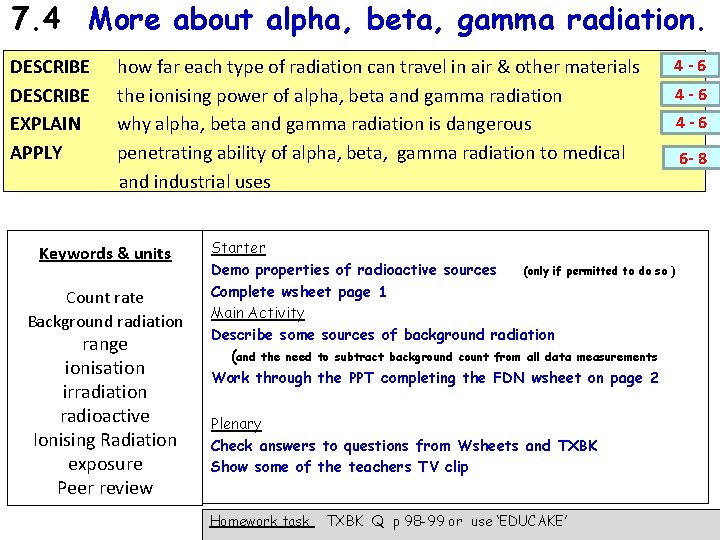This screenshot has width=720, height=540.
Task: Click 'Complete wsheet page 1' line
Action: point(298,292)
